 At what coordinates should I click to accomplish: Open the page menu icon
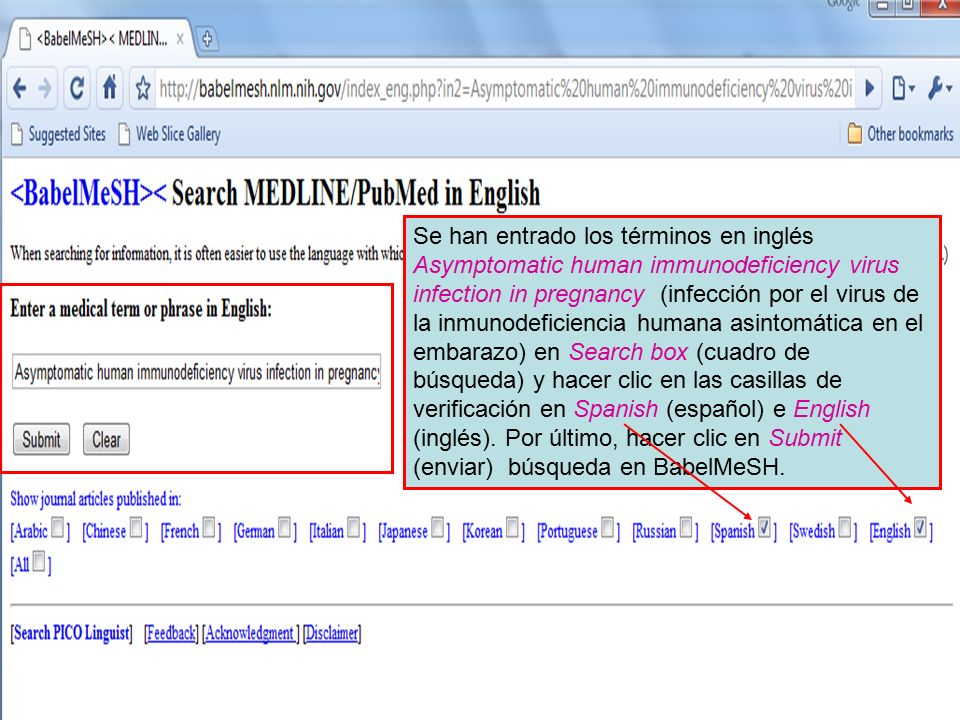902,89
